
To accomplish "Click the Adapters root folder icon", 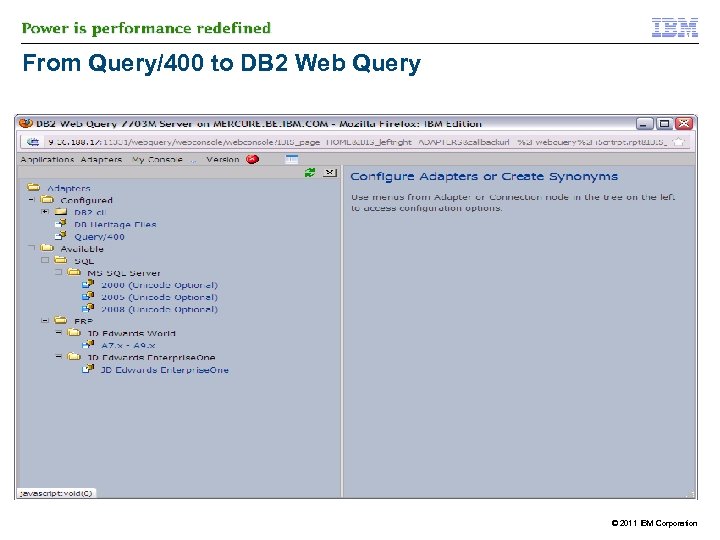I will 34,187.
